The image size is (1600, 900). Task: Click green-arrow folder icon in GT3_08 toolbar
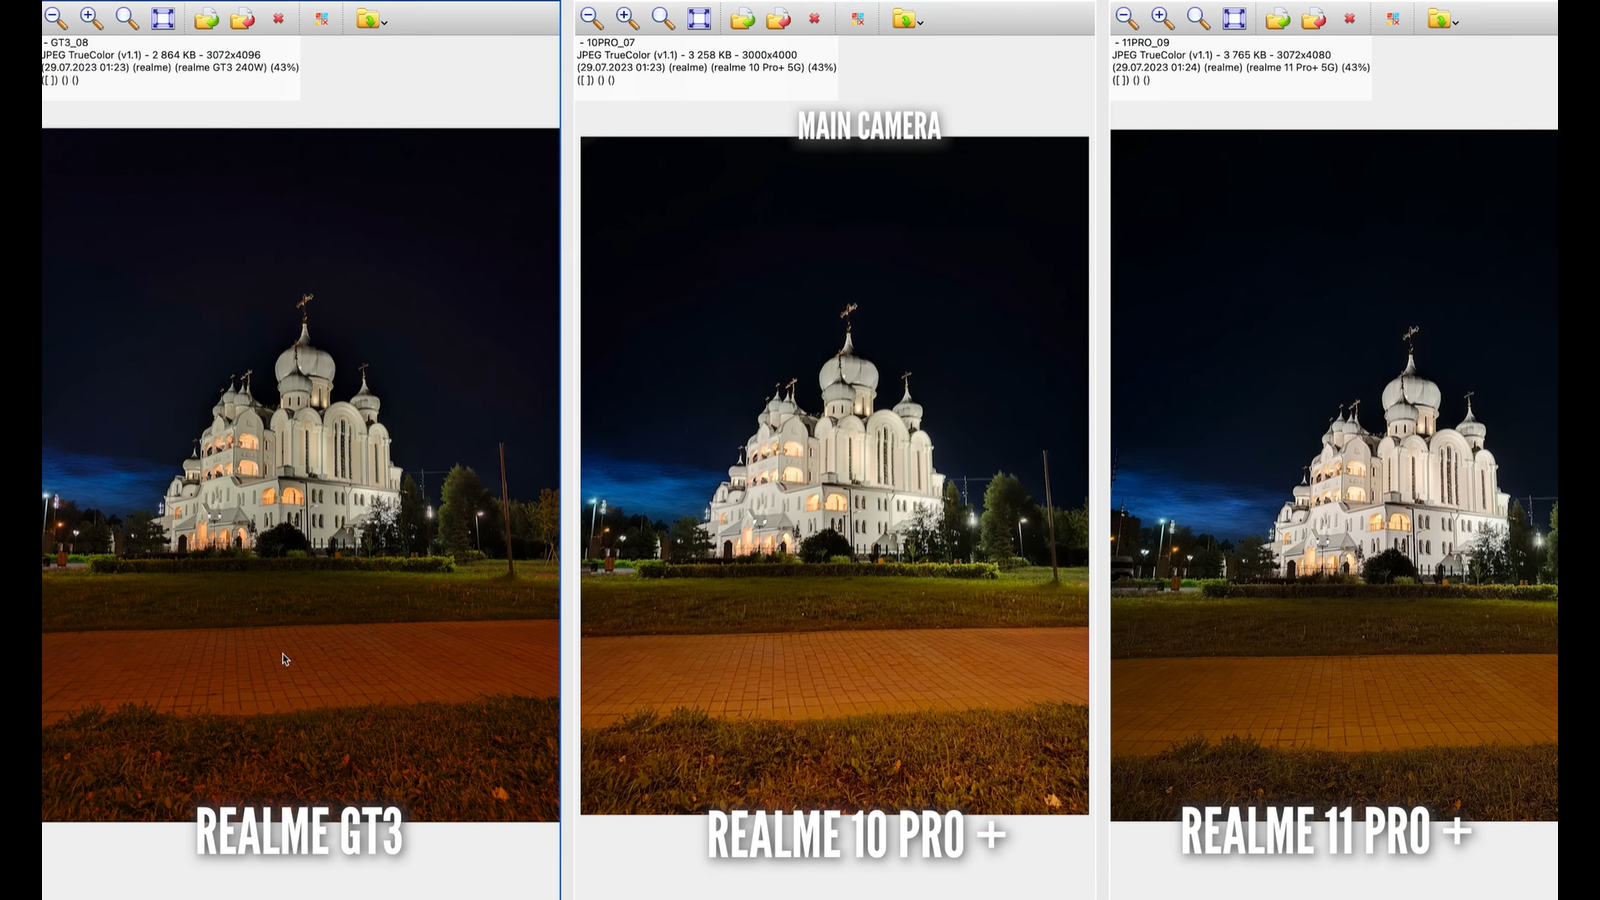(206, 19)
